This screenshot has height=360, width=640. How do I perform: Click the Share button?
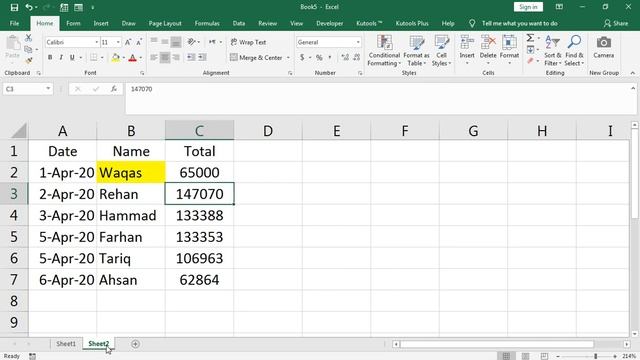click(x=616, y=23)
